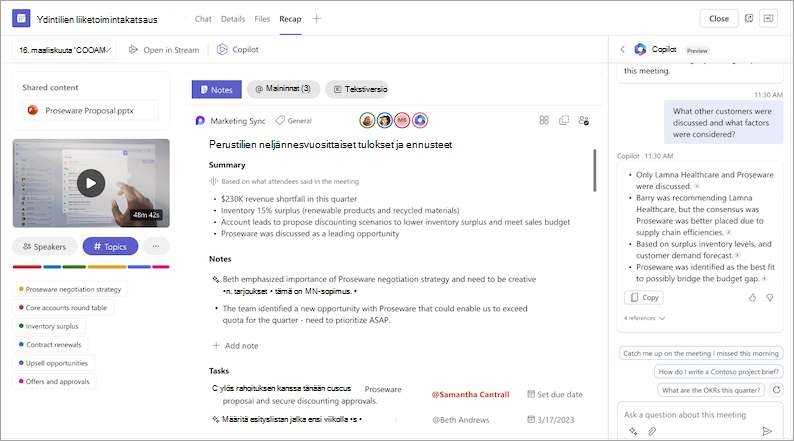Click the pop-out window icon next to Close

(x=749, y=18)
